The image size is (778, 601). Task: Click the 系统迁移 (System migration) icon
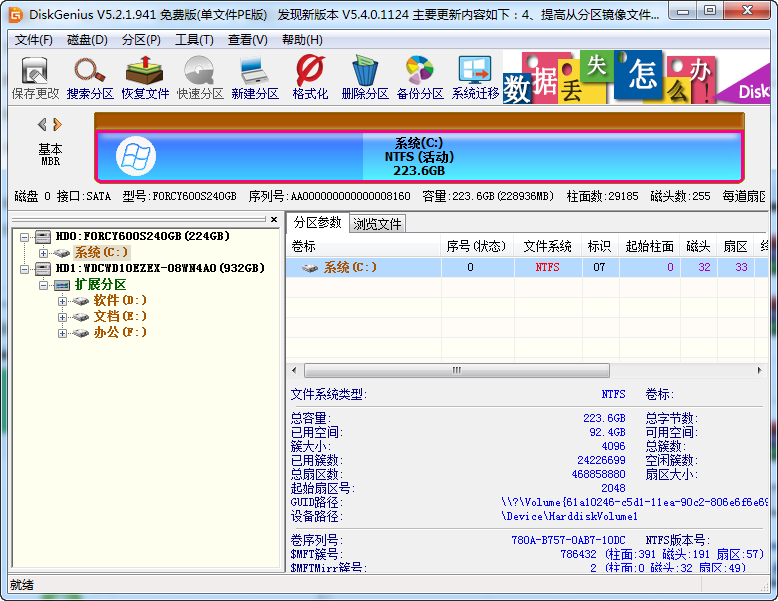tap(475, 77)
